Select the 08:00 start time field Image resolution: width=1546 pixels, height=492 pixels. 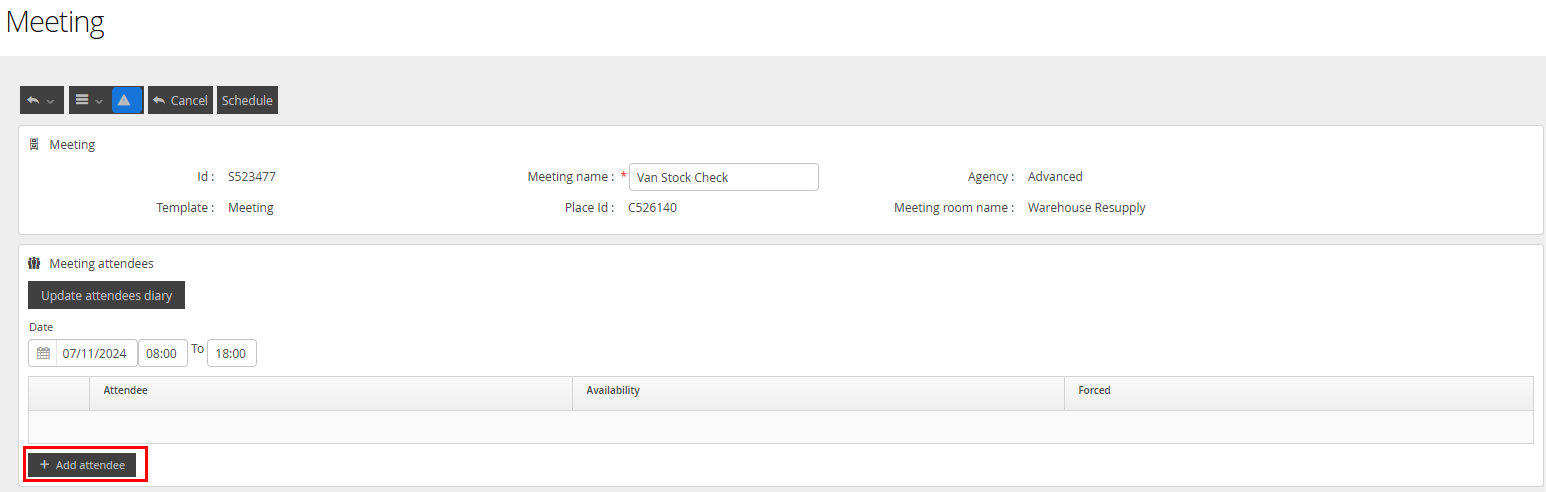pos(162,353)
